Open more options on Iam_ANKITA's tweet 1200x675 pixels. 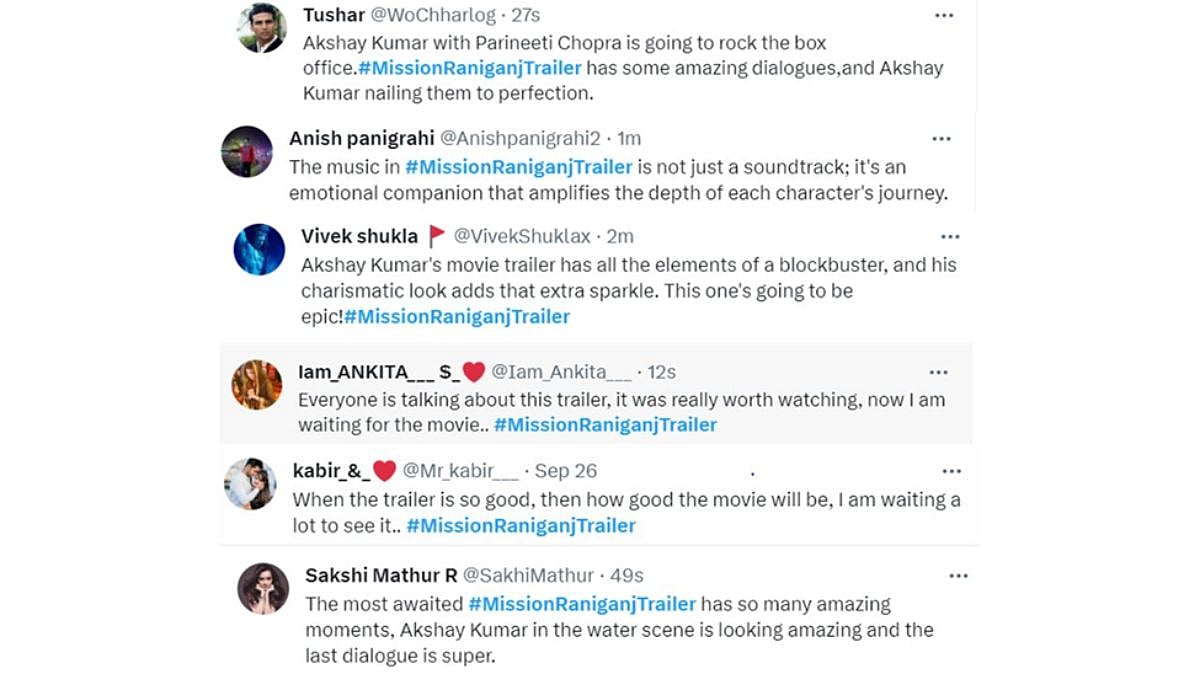coord(938,373)
